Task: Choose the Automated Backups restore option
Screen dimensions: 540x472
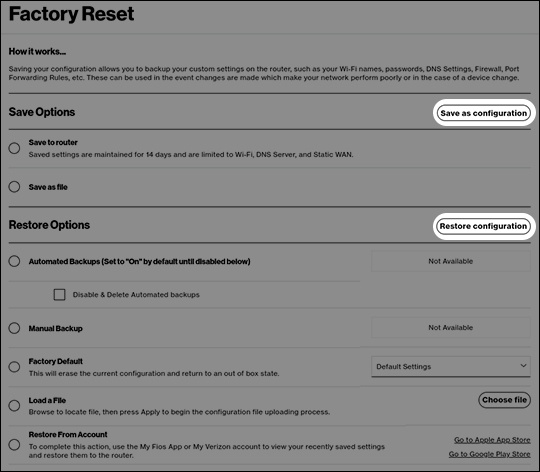Action: pos(14,261)
